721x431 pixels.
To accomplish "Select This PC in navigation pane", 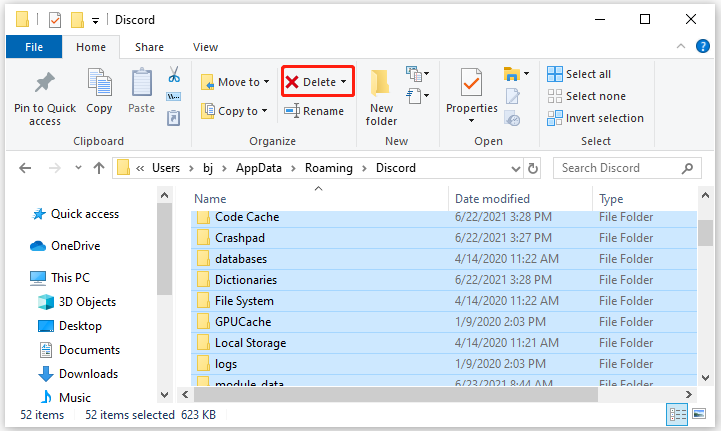I will click(60, 278).
